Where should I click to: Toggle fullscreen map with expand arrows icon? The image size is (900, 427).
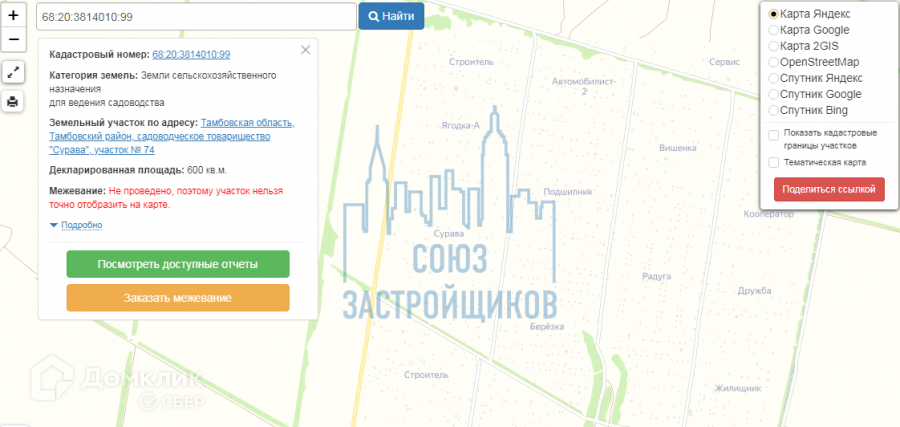pos(14,72)
